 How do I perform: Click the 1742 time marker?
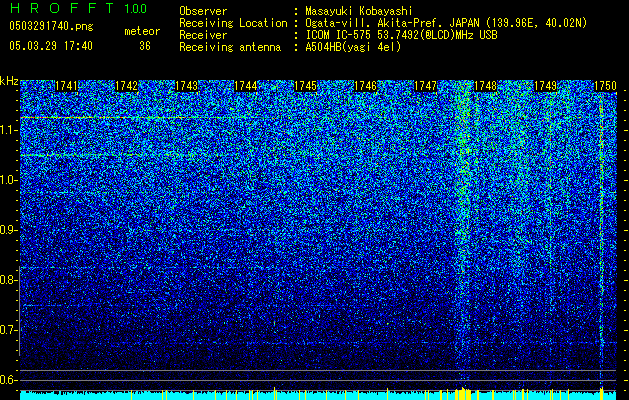(x=126, y=86)
